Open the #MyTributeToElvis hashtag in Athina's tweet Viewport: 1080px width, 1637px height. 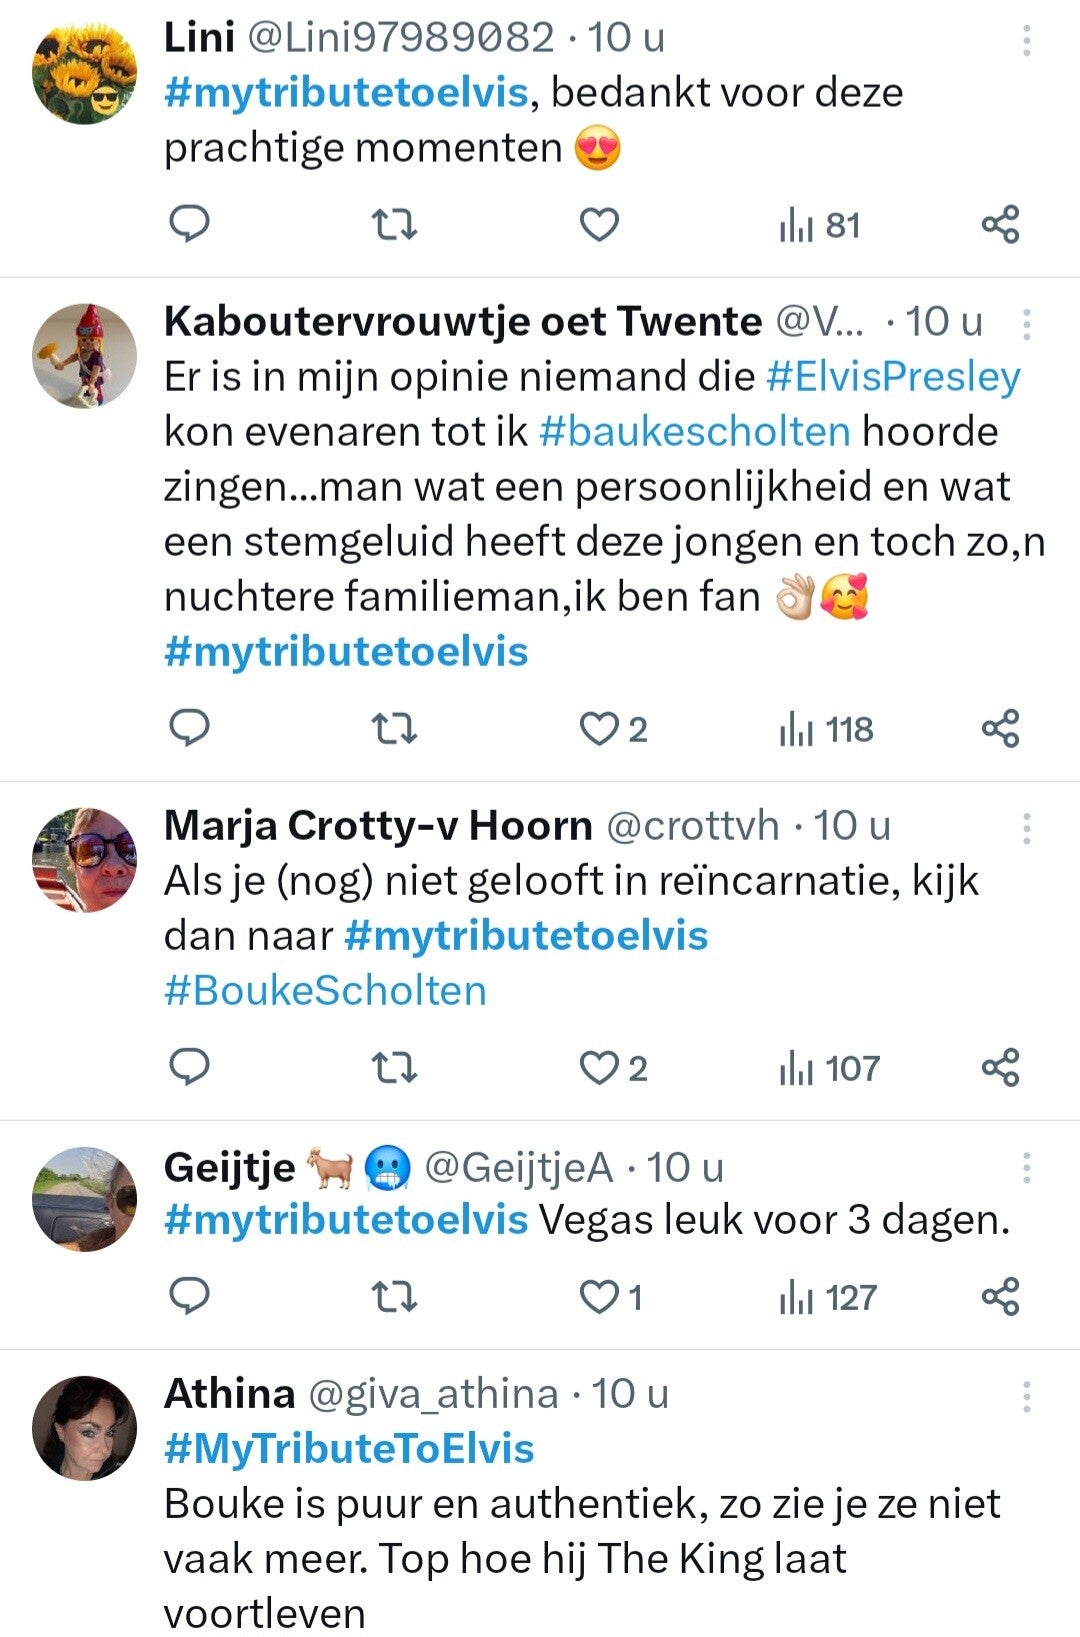click(x=349, y=1449)
